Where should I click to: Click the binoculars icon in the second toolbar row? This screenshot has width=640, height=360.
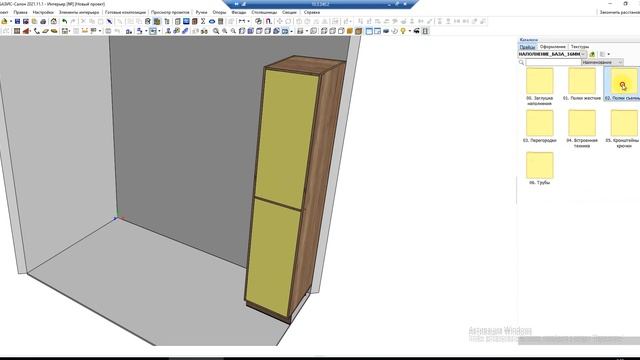[x=204, y=31]
